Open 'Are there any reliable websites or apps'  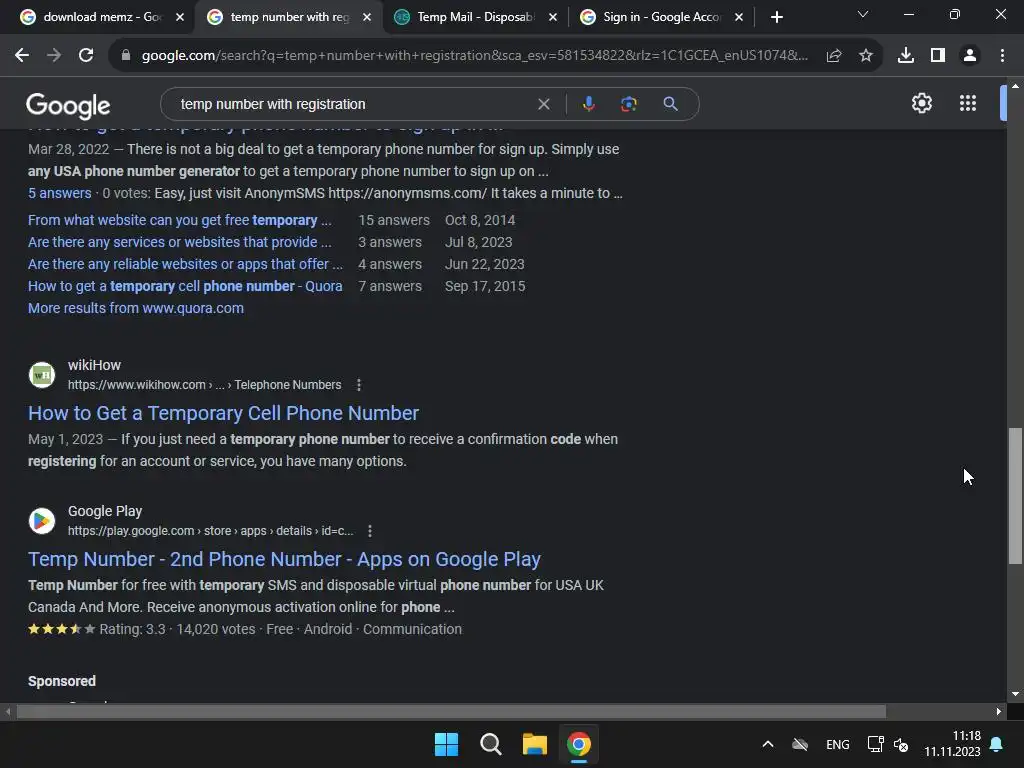pos(185,264)
